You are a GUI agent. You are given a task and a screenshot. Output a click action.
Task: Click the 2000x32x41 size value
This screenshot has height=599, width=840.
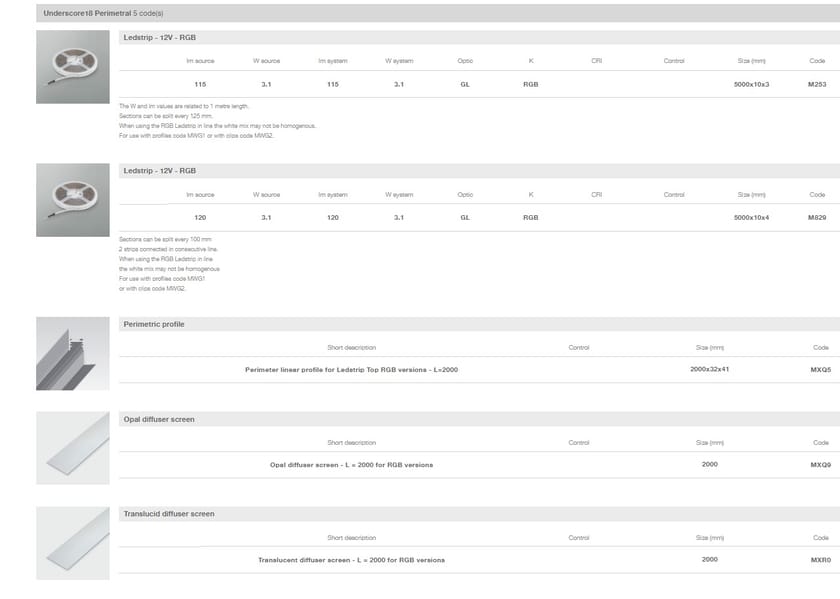pyautogui.click(x=709, y=370)
